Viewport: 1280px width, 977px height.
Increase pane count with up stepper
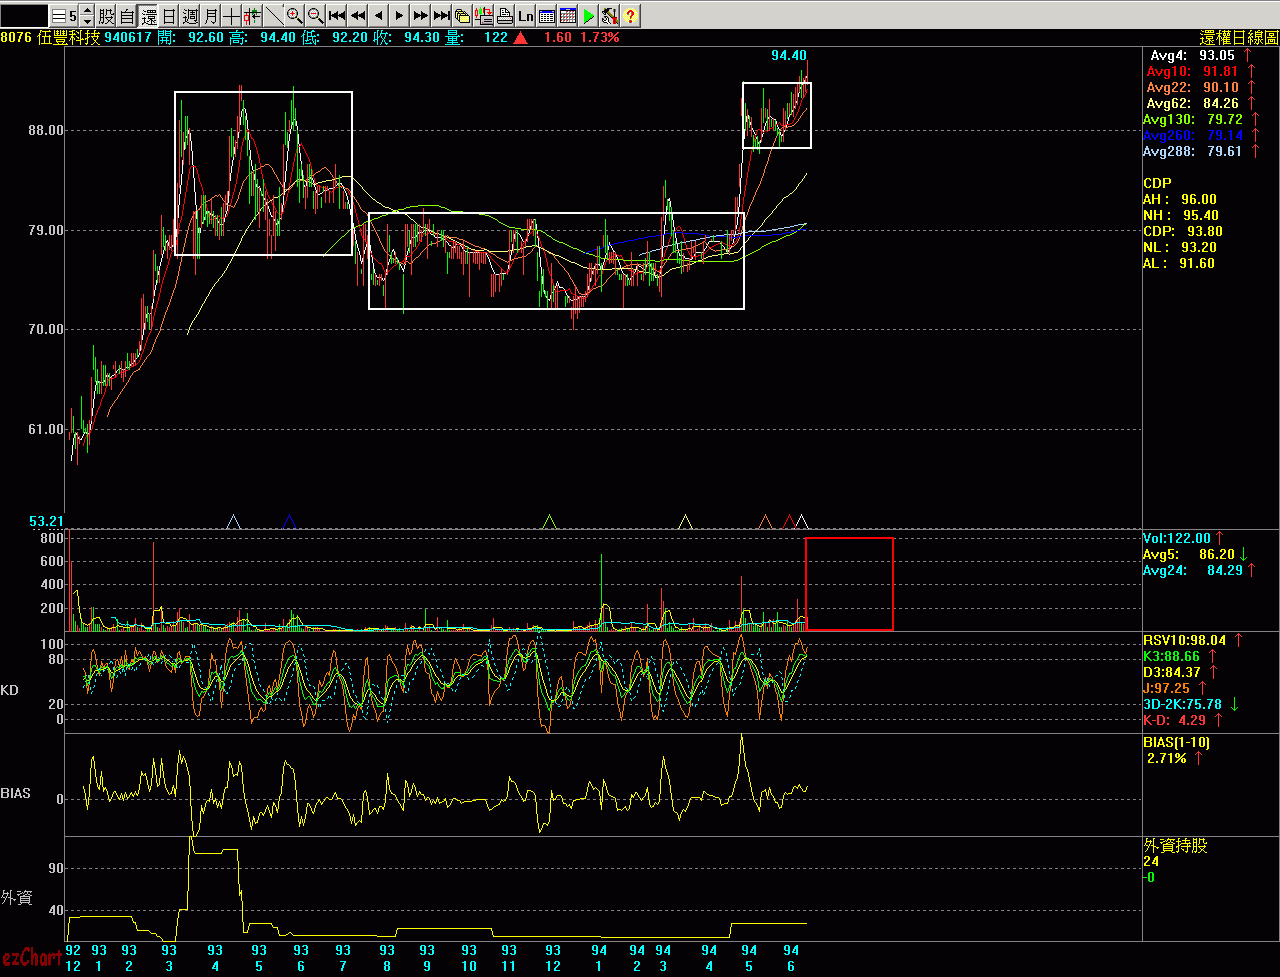[x=87, y=11]
